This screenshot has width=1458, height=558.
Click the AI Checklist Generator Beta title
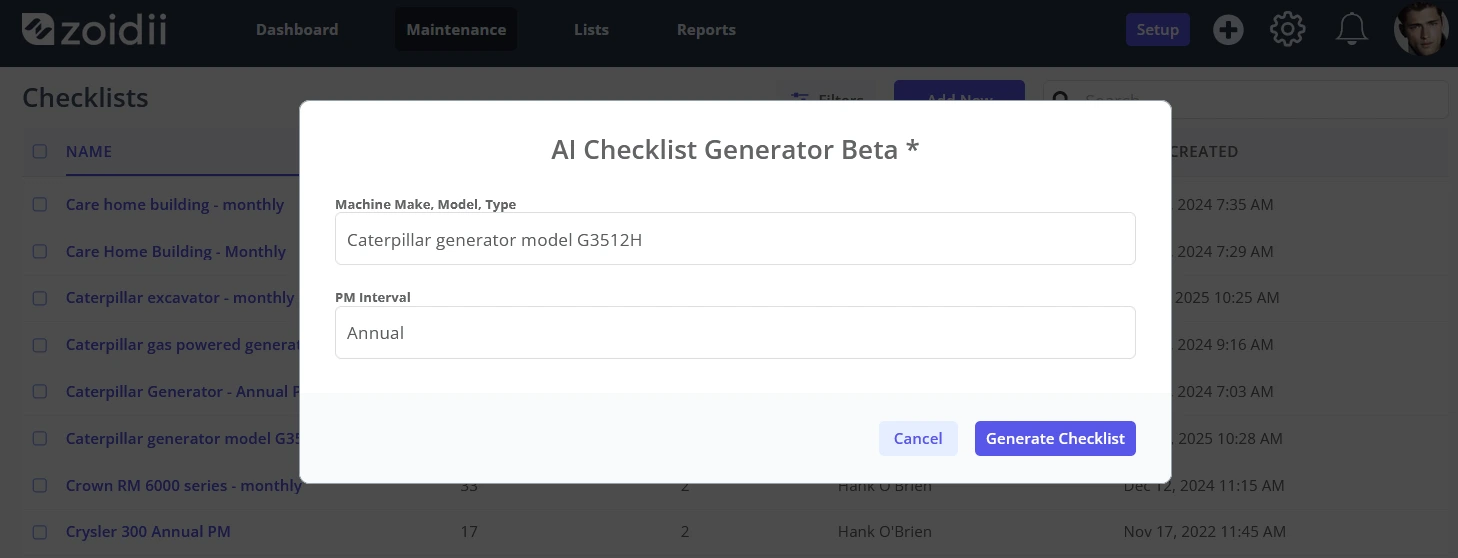735,150
